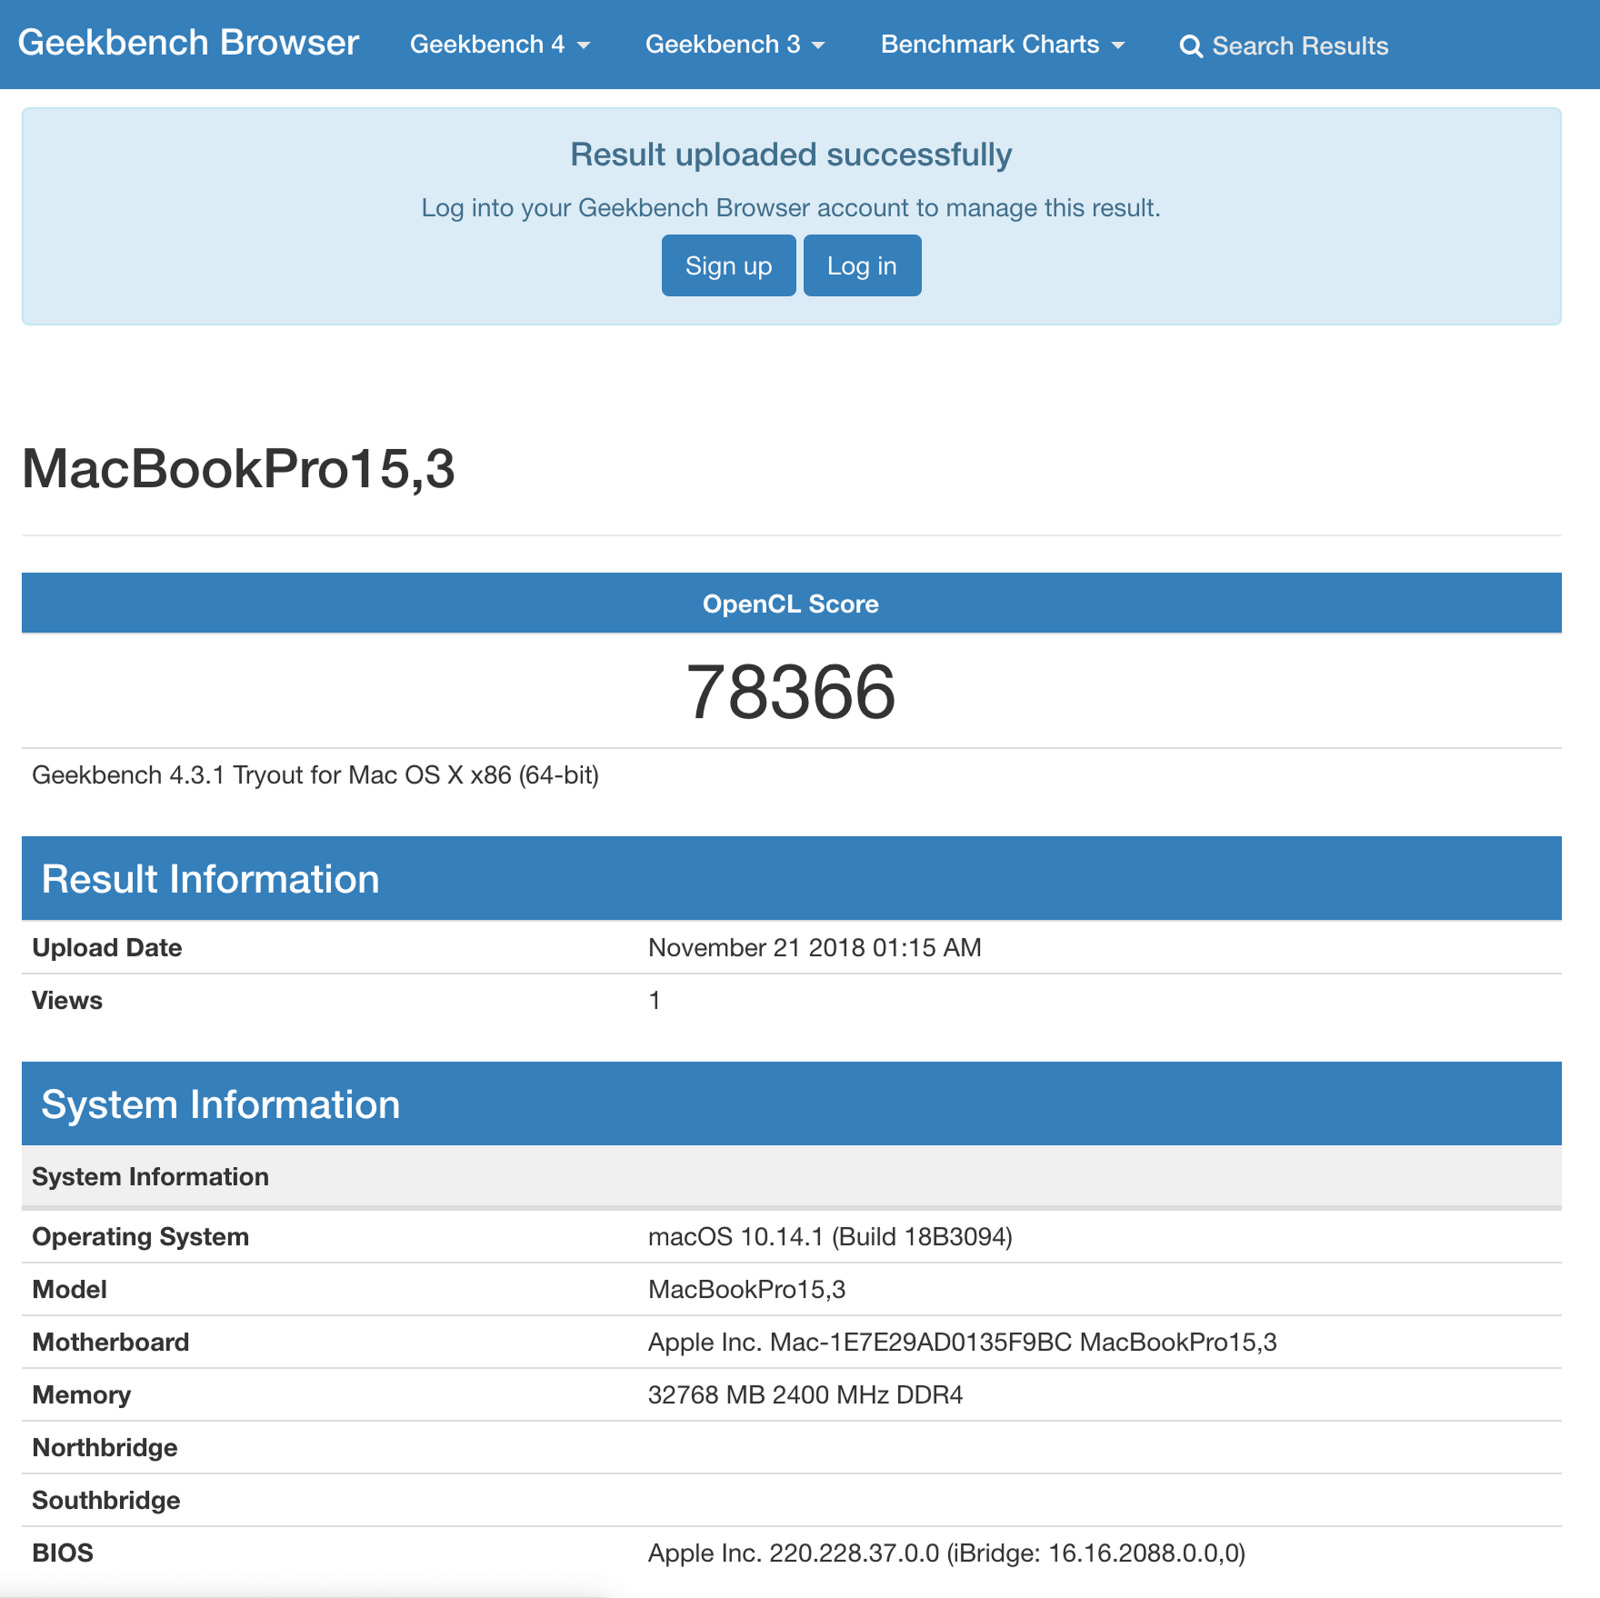Open the Search Results link text

click(1300, 46)
